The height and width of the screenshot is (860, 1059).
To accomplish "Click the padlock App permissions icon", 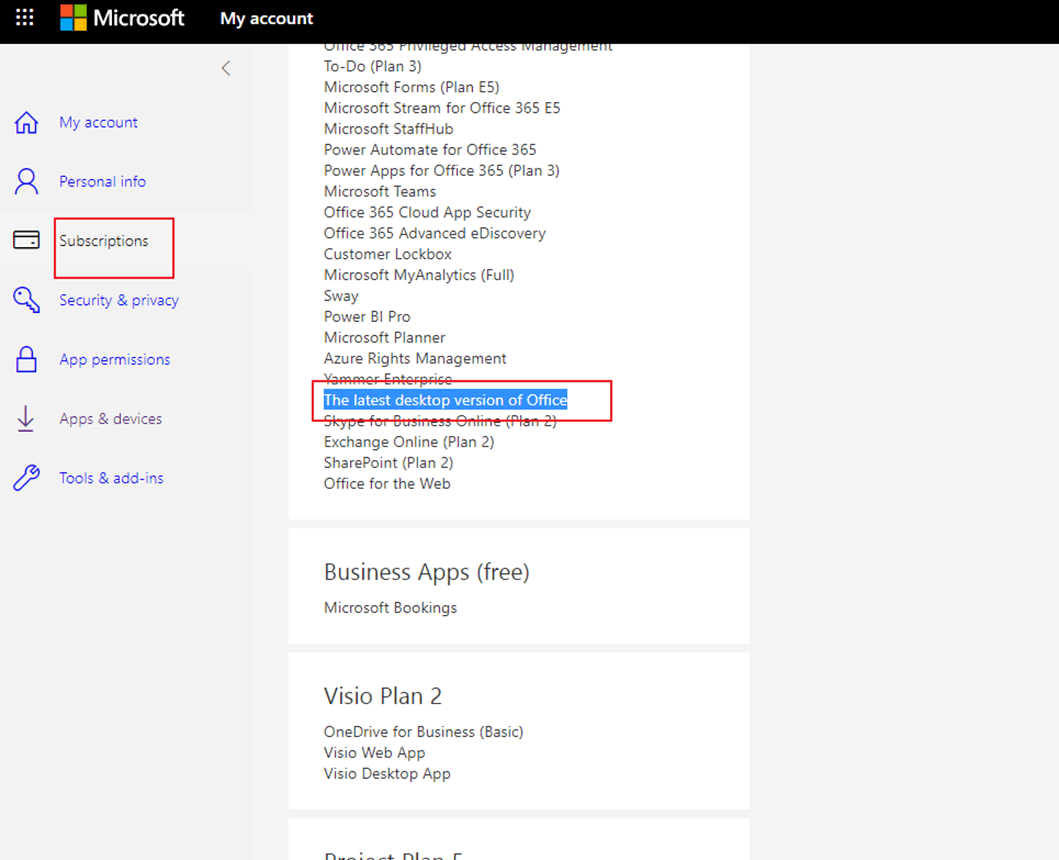I will point(26,359).
